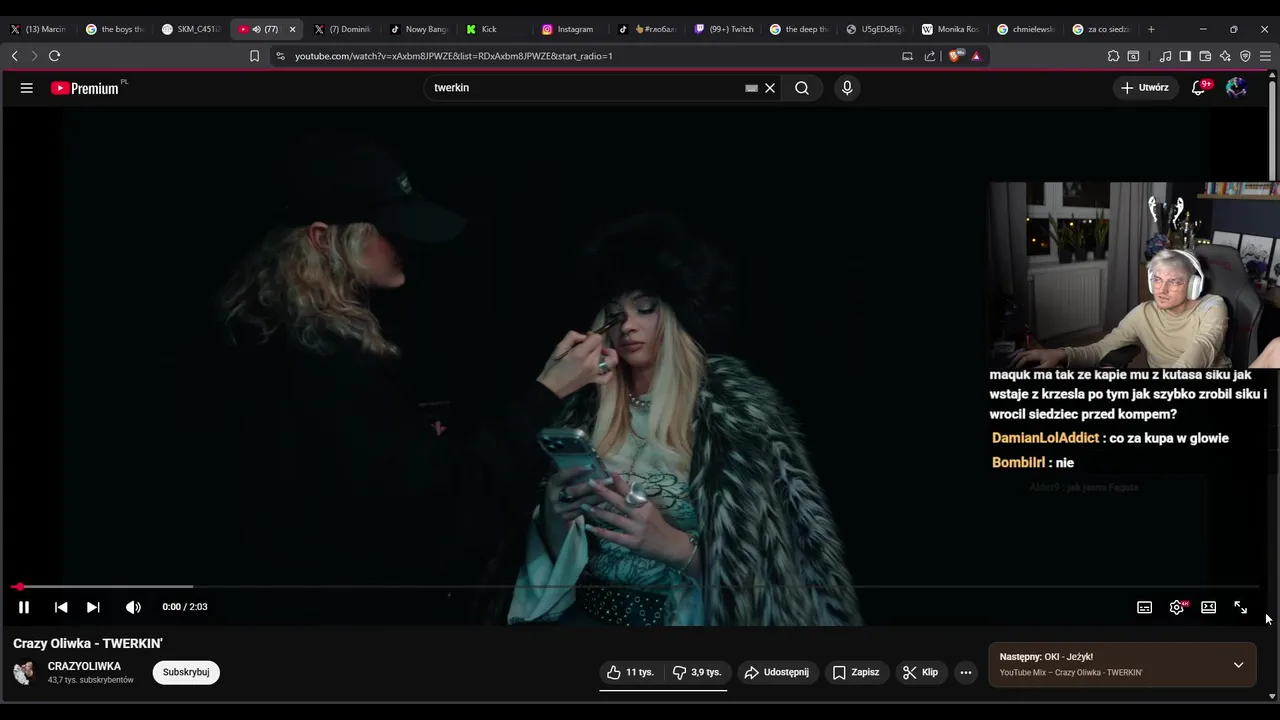Open the CRAZYOLIWKA channel avatar
1280x720 pixels.
tap(24, 673)
